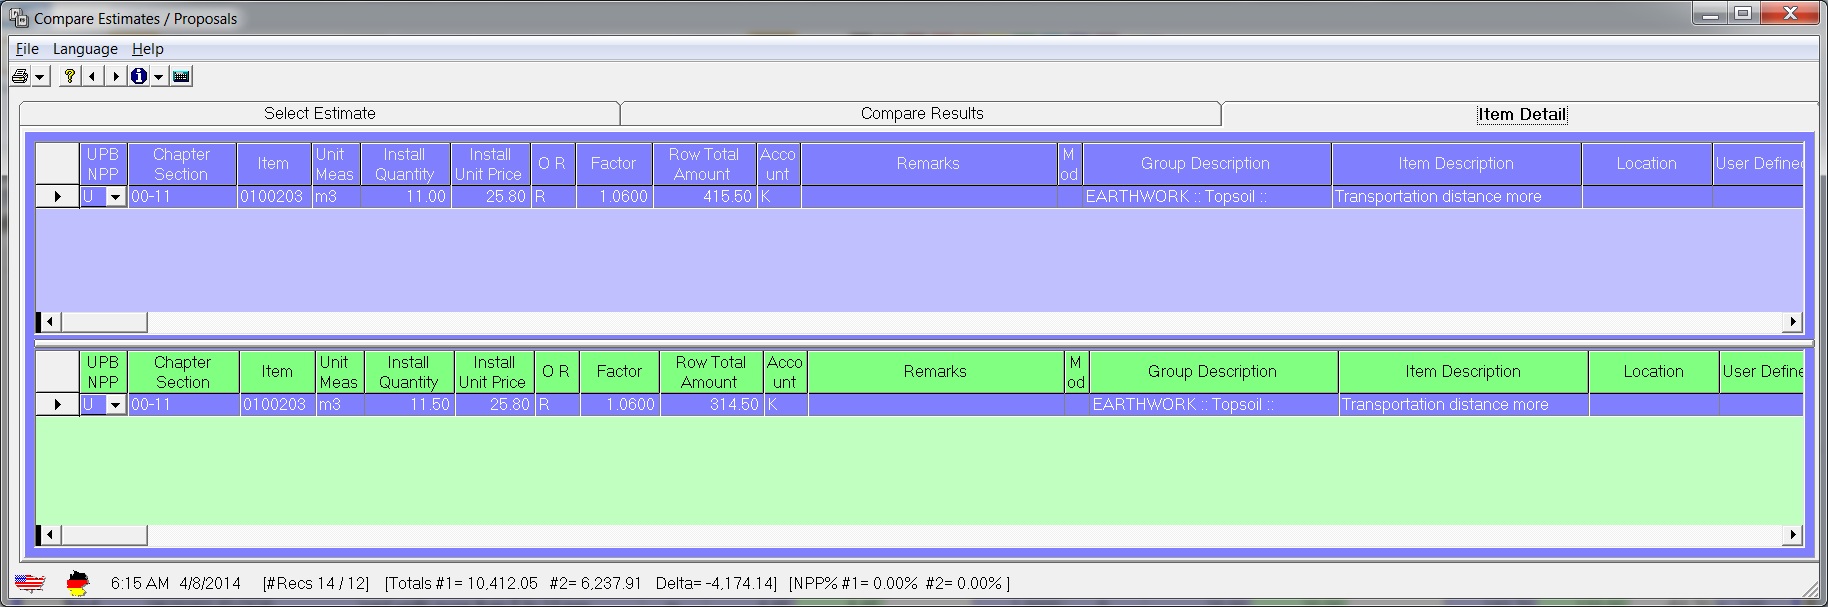Screen dimensions: 1828x607
Task: Click Row Total Amount header in upper grid
Action: [x=703, y=164]
